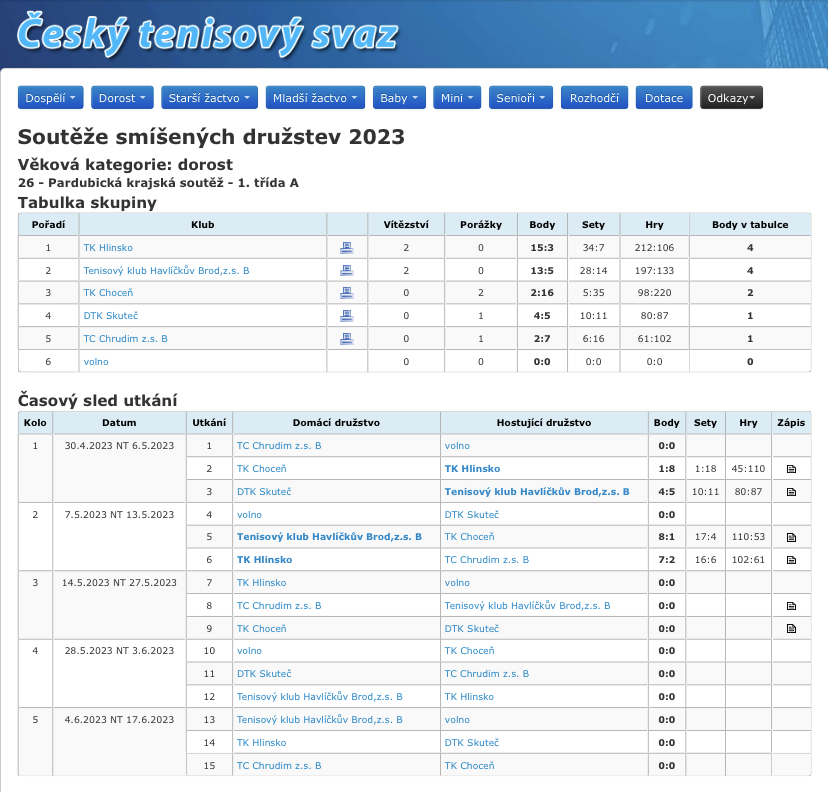Open match report icon for match 3
Screen dimensions: 828x792
pyautogui.click(x=791, y=492)
